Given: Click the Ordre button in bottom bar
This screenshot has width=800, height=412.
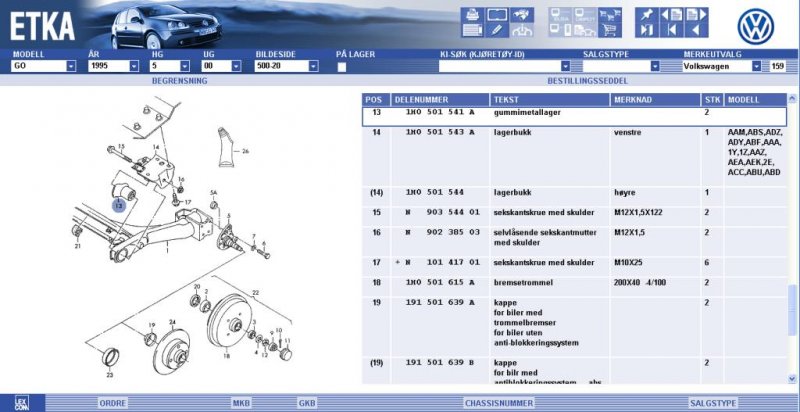Looking at the screenshot, I should point(113,402).
